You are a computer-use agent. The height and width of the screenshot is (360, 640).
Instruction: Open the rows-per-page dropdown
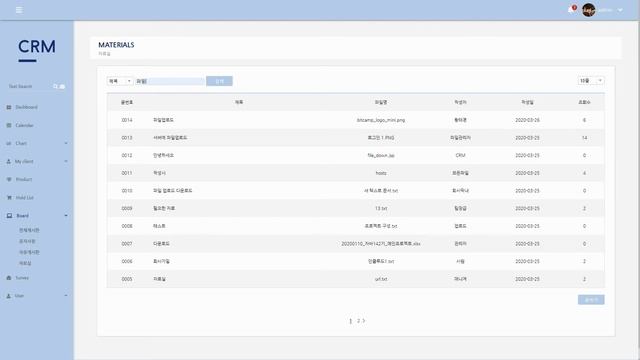591,81
